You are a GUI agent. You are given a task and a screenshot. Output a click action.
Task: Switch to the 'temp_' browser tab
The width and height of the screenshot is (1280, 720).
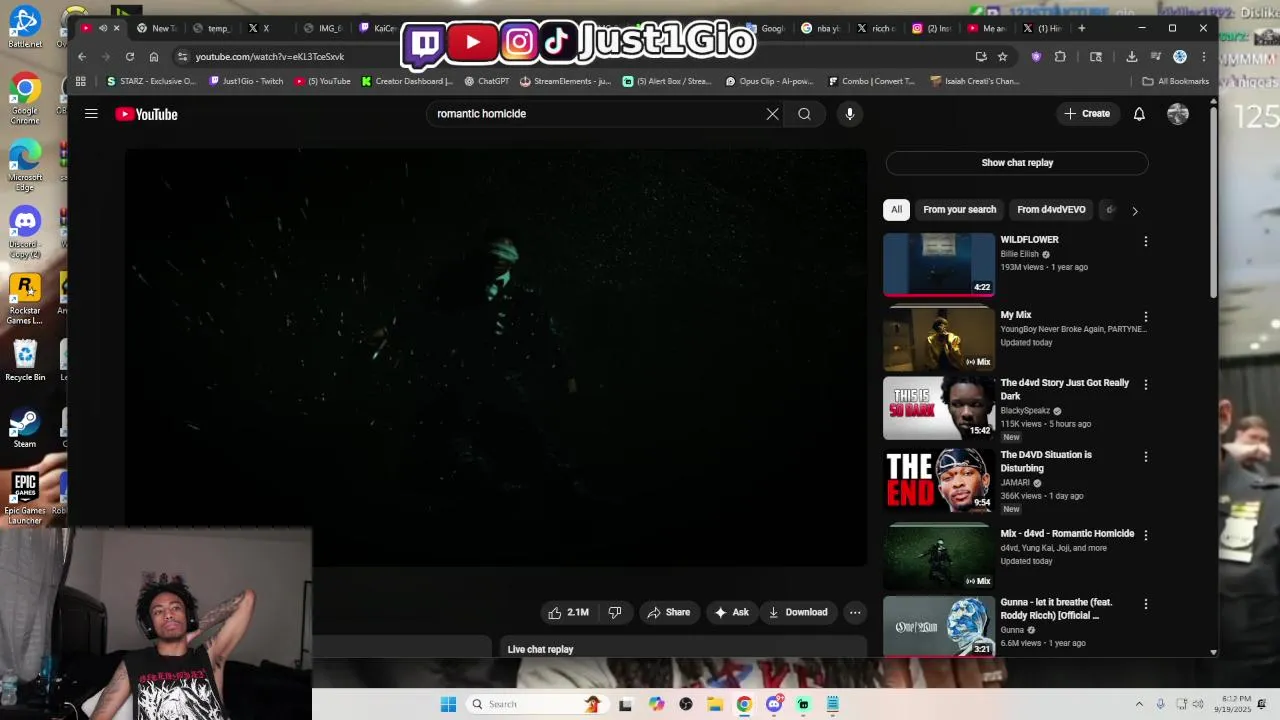point(211,28)
